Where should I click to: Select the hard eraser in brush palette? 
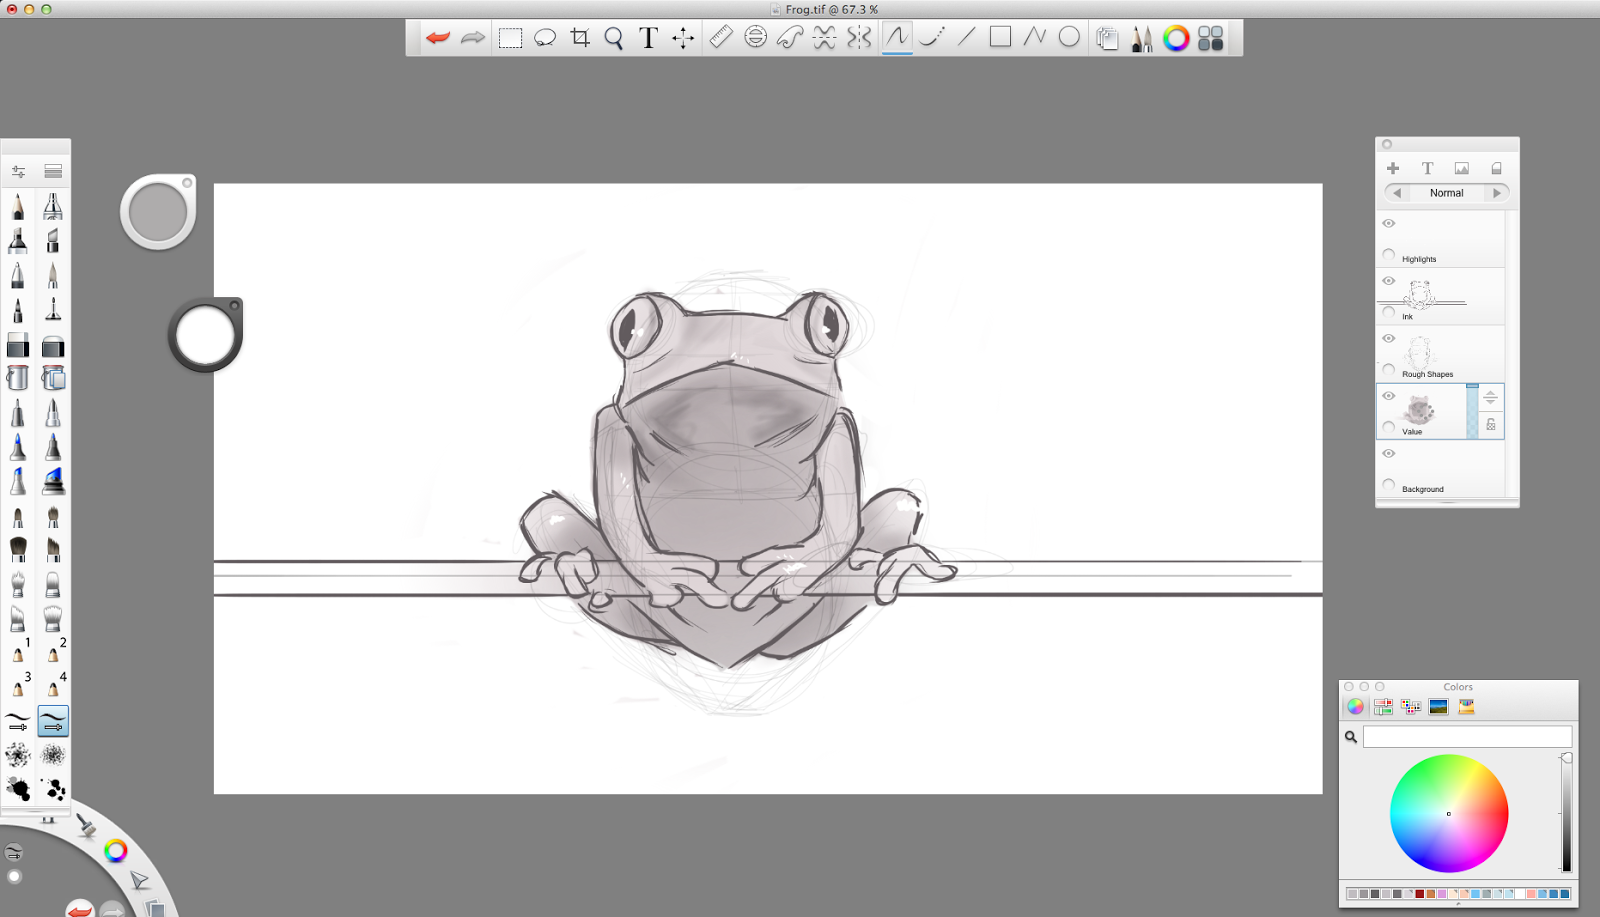[x=18, y=346]
